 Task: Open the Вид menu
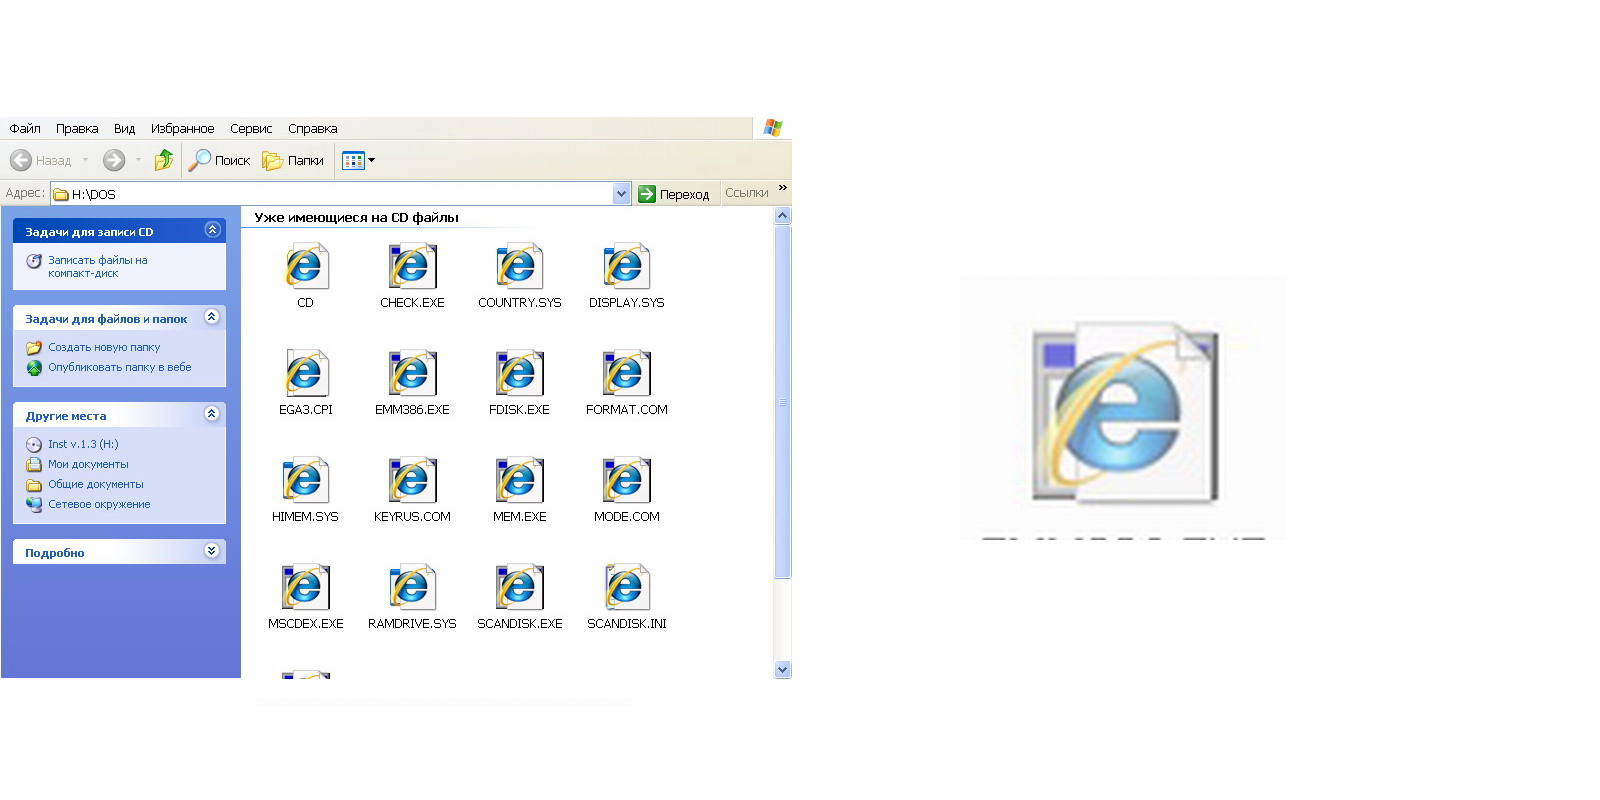pyautogui.click(x=124, y=129)
